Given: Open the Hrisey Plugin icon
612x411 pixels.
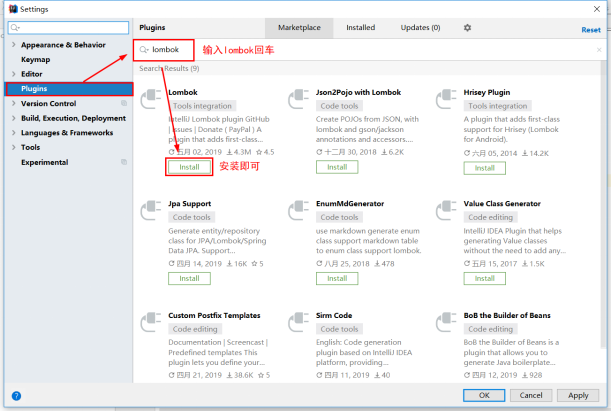Looking at the screenshot, I should coord(446,99).
